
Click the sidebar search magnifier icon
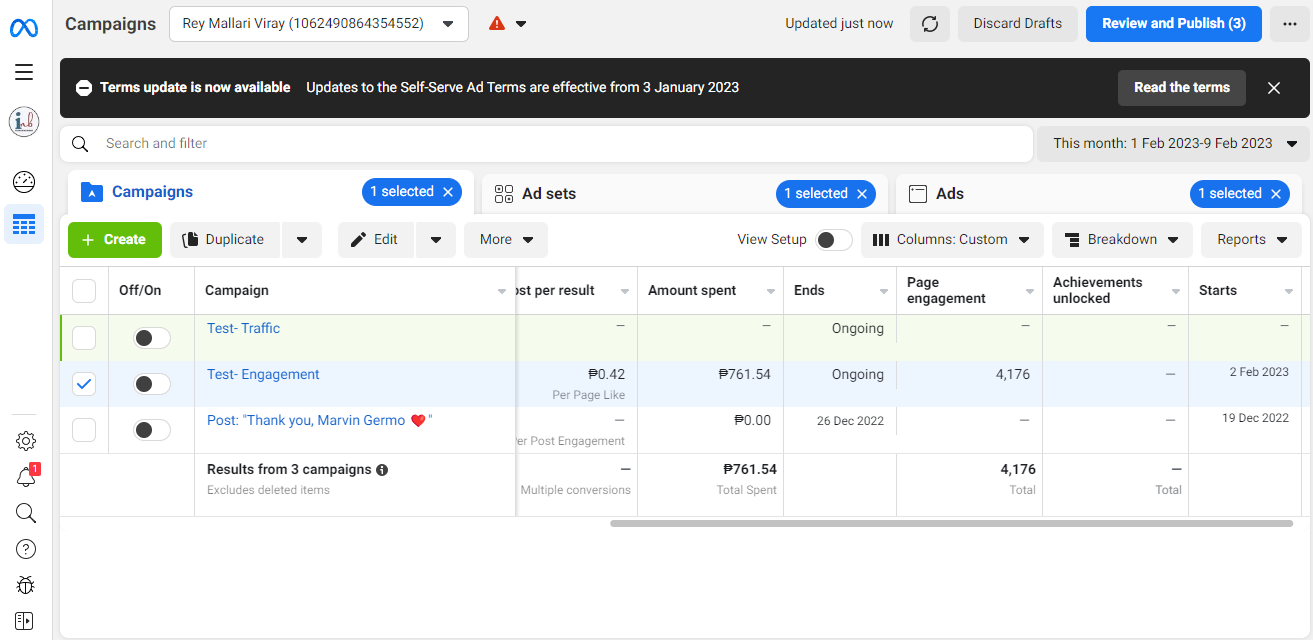26,513
